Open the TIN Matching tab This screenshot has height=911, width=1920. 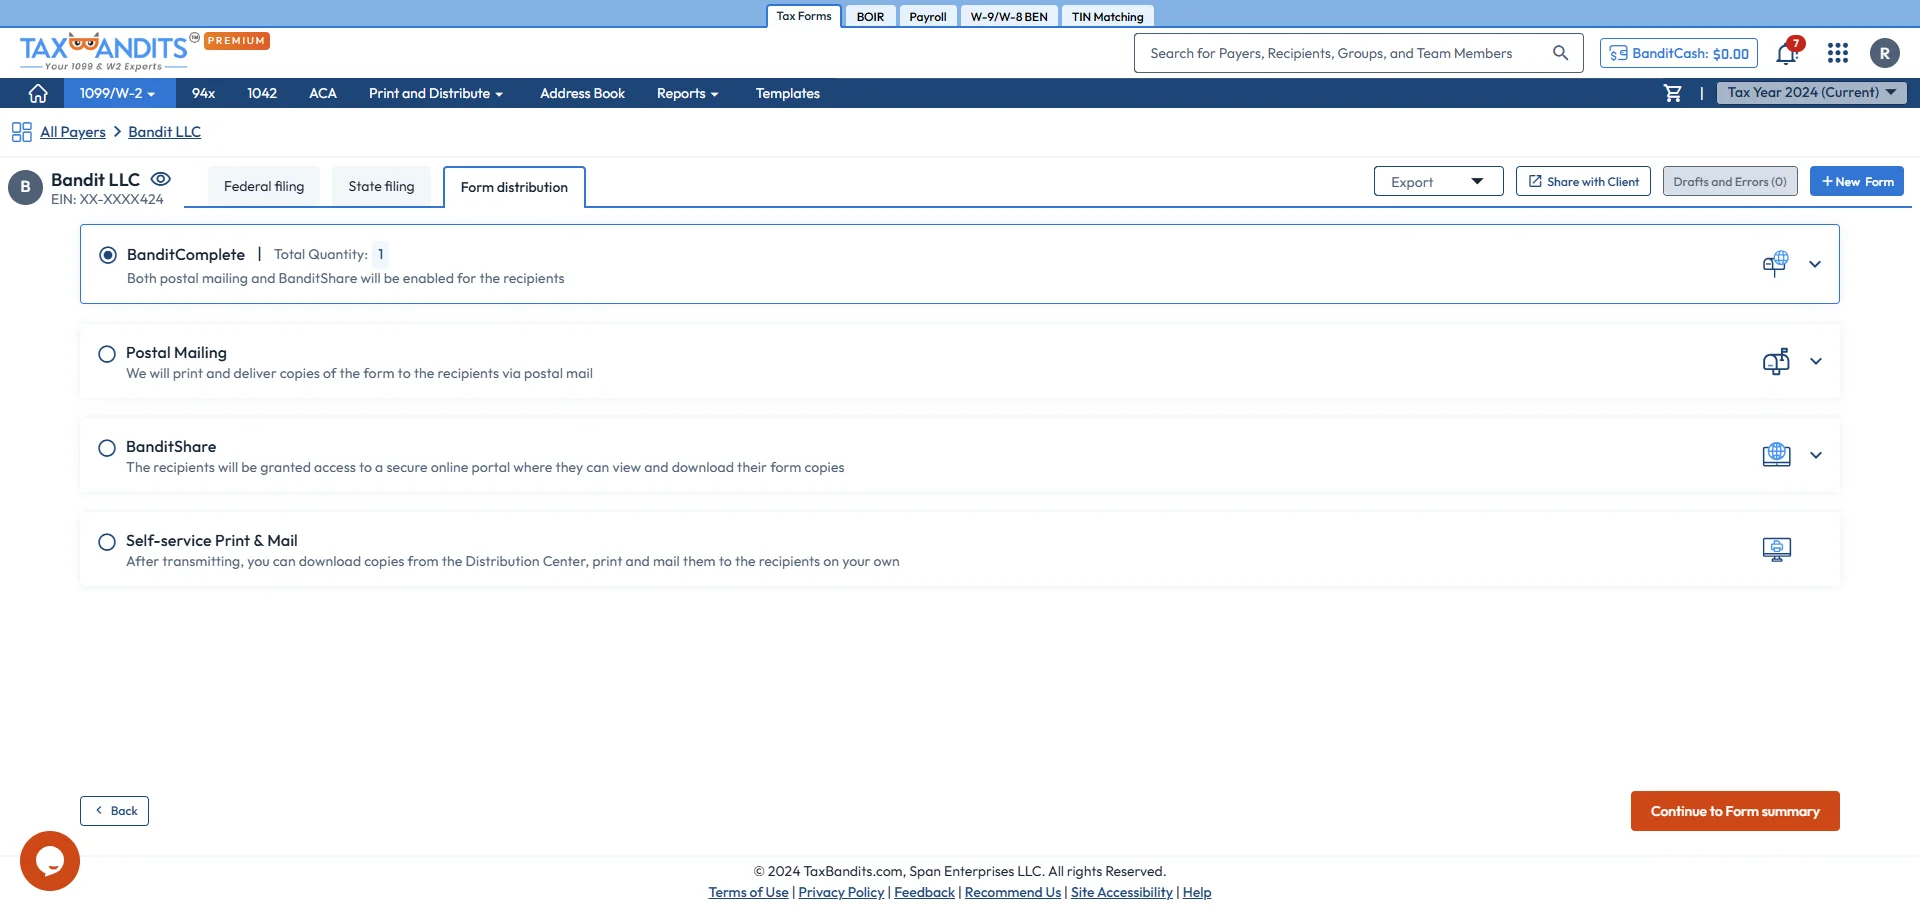coord(1107,16)
